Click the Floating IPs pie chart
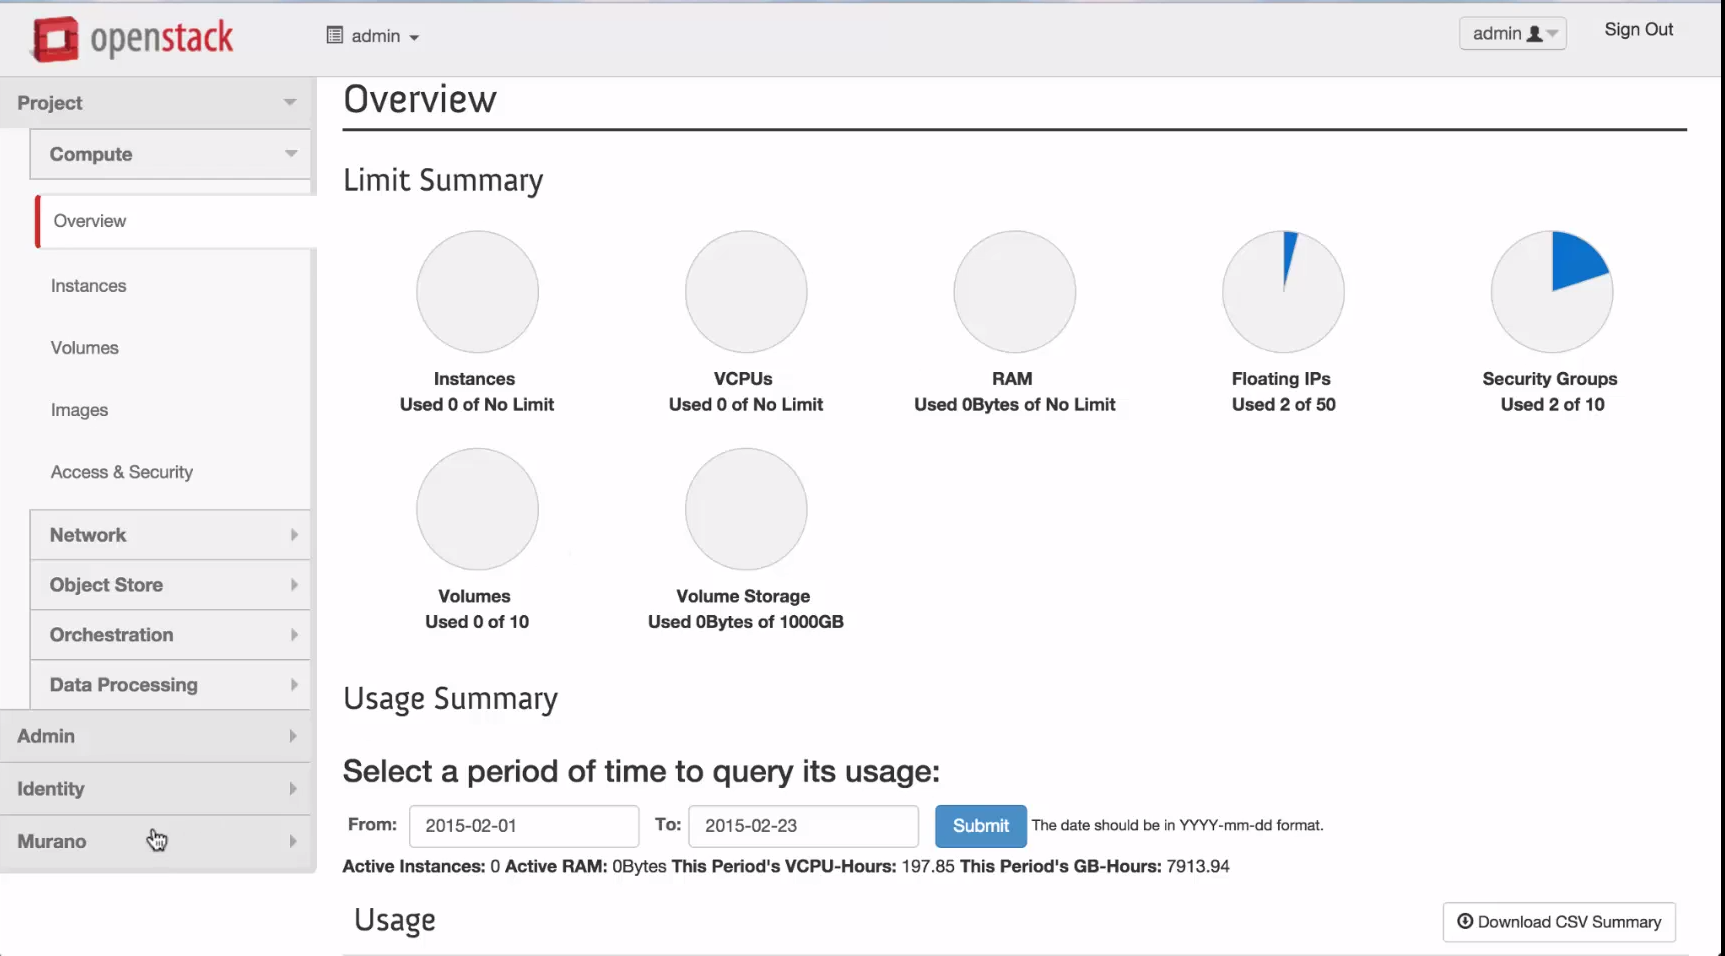The height and width of the screenshot is (956, 1725). click(1283, 292)
